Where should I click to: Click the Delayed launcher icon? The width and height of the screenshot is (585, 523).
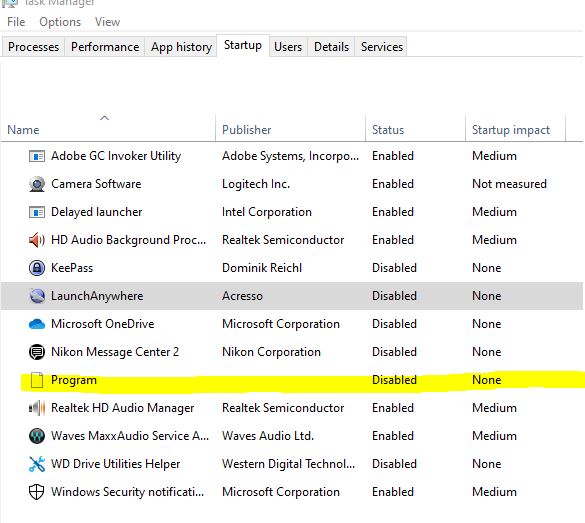click(37, 212)
